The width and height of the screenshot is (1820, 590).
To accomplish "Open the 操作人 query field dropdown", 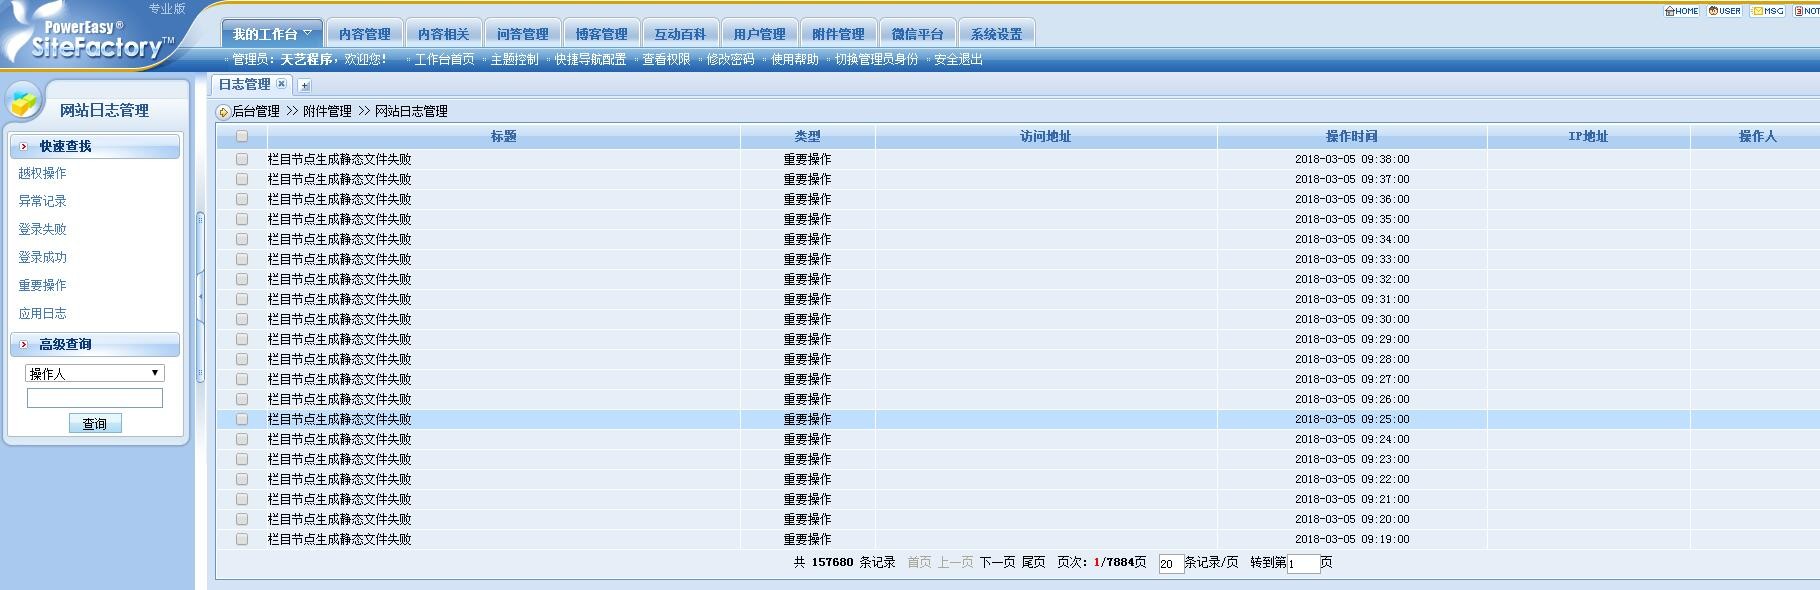I will pos(95,373).
